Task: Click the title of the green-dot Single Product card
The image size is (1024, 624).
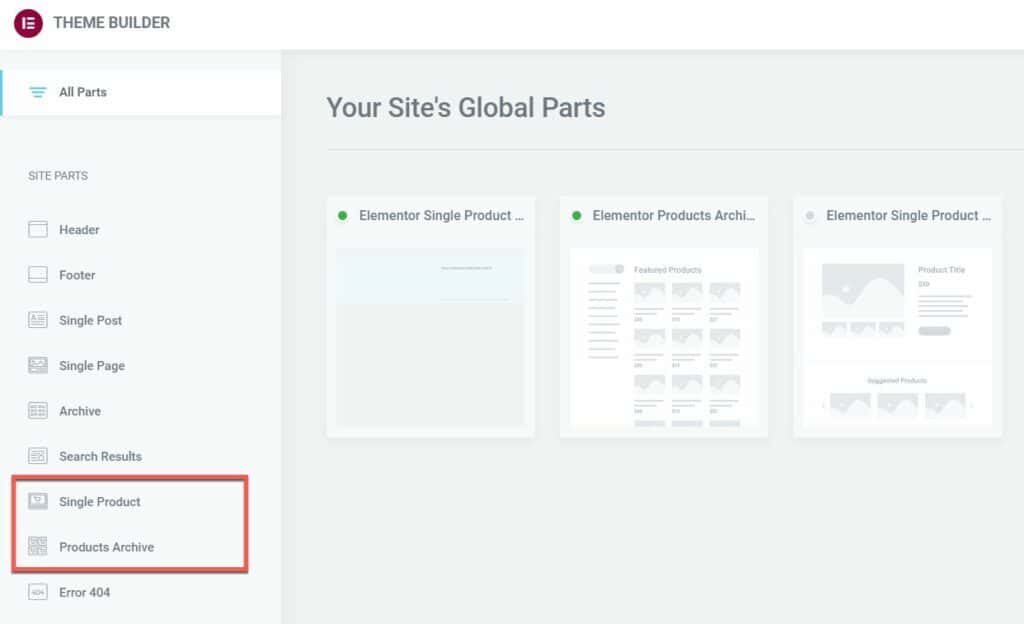Action: coord(441,215)
